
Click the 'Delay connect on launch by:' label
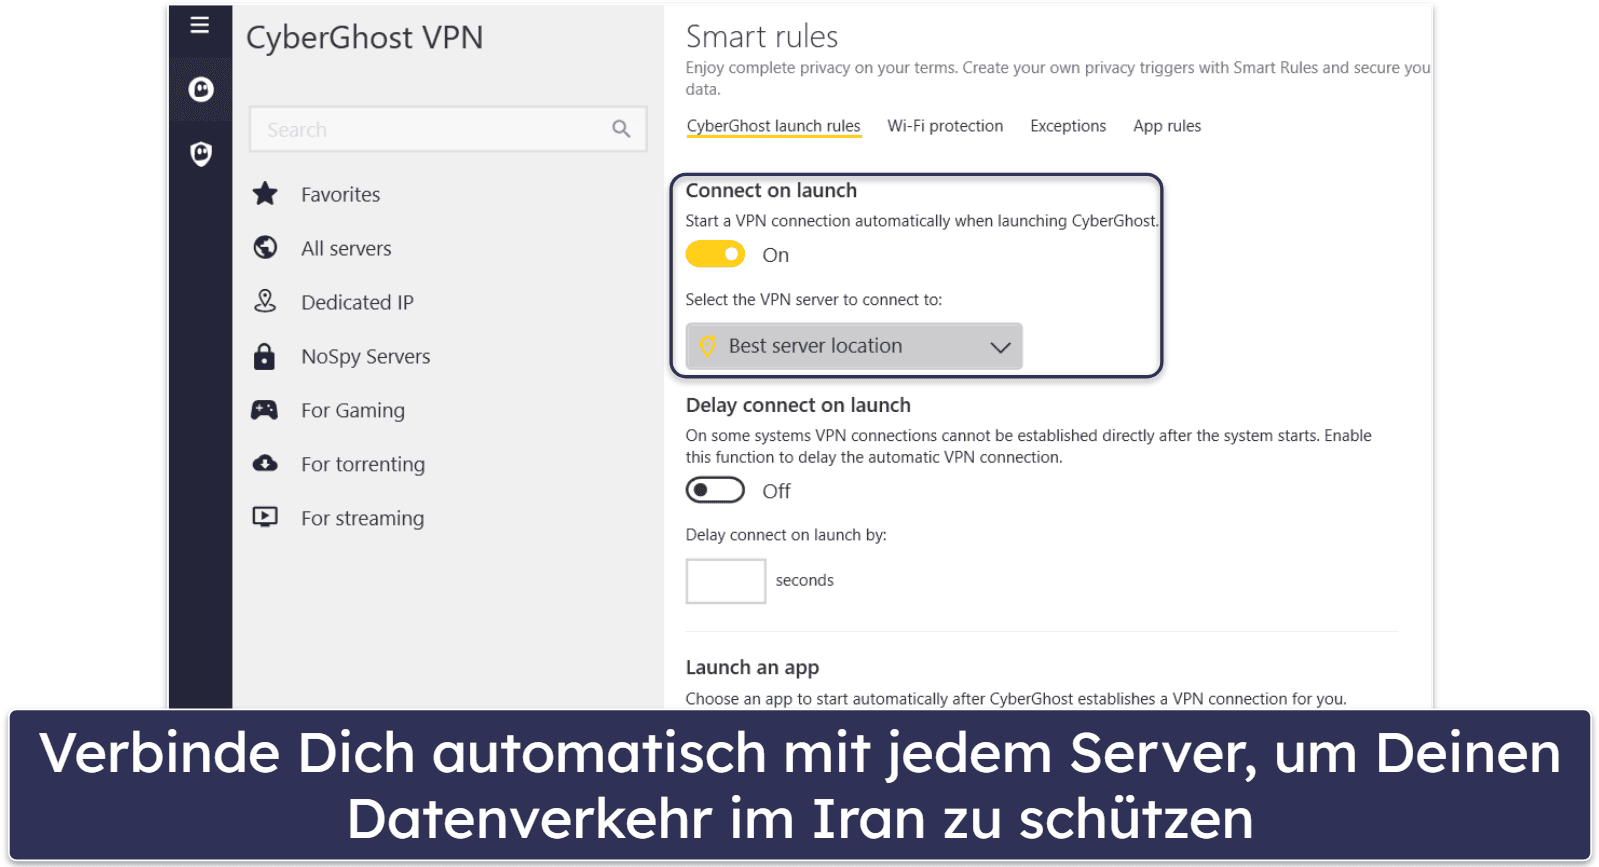(786, 535)
